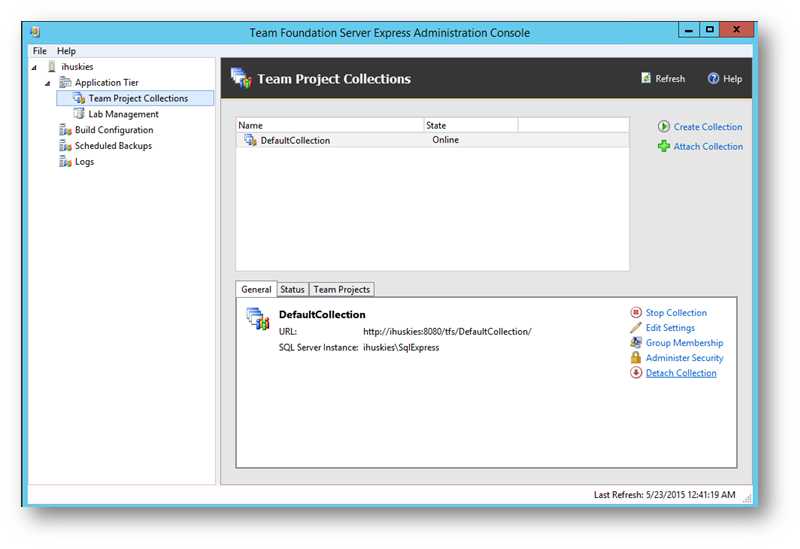Sort by the State column header
This screenshot has height=549, width=800.
coord(471,125)
